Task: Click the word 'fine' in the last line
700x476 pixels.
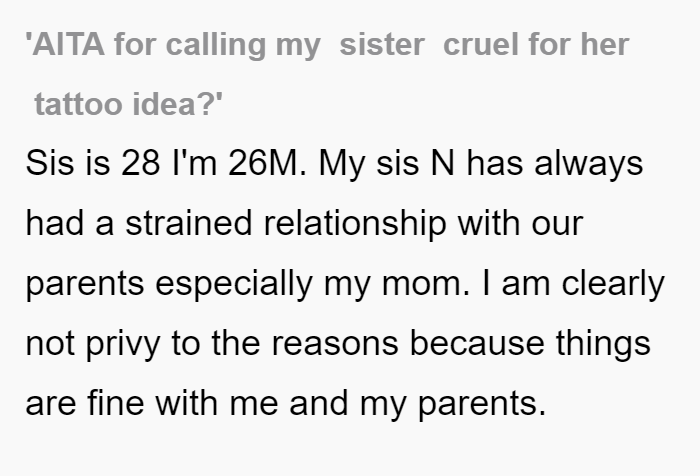Action: pos(116,403)
